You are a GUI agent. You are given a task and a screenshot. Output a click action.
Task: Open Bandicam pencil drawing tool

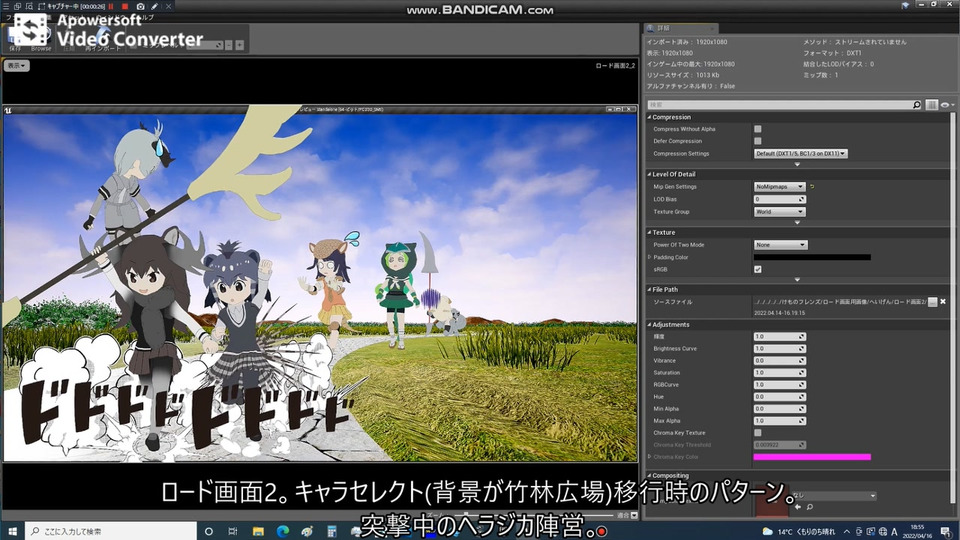155,6
